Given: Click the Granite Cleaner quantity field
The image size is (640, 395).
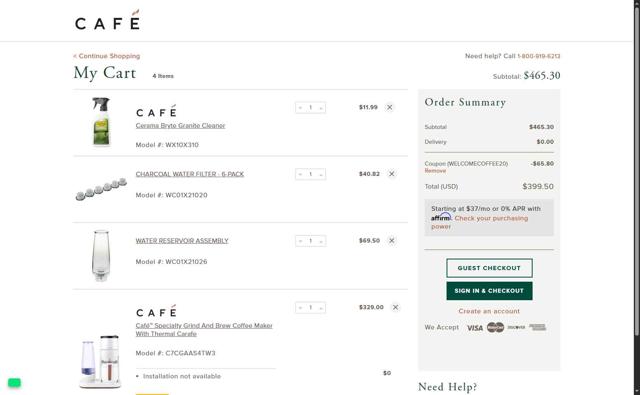Looking at the screenshot, I should [311, 108].
